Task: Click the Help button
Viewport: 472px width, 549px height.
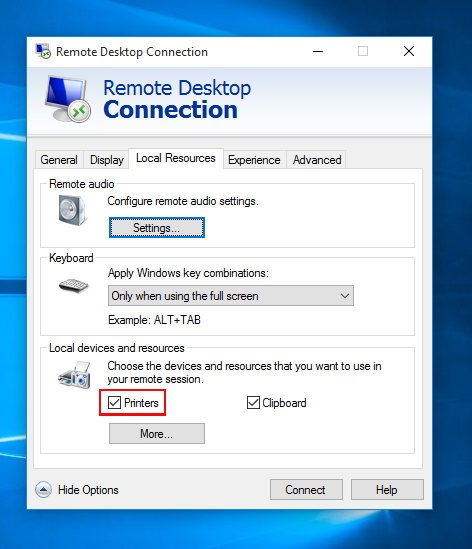Action: (387, 489)
